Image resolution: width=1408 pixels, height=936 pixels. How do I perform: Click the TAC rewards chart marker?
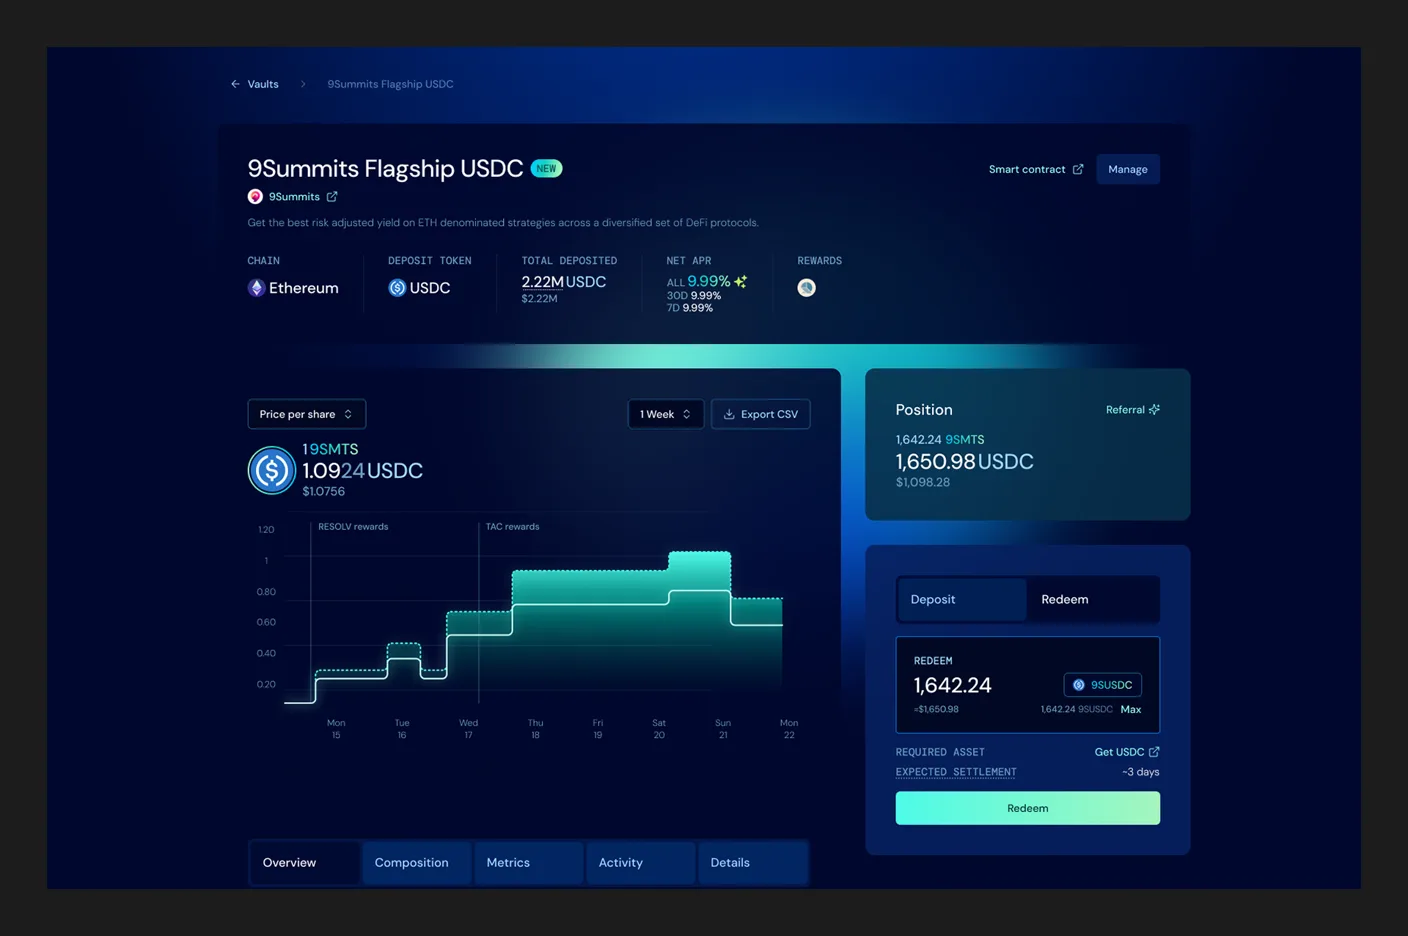[512, 527]
